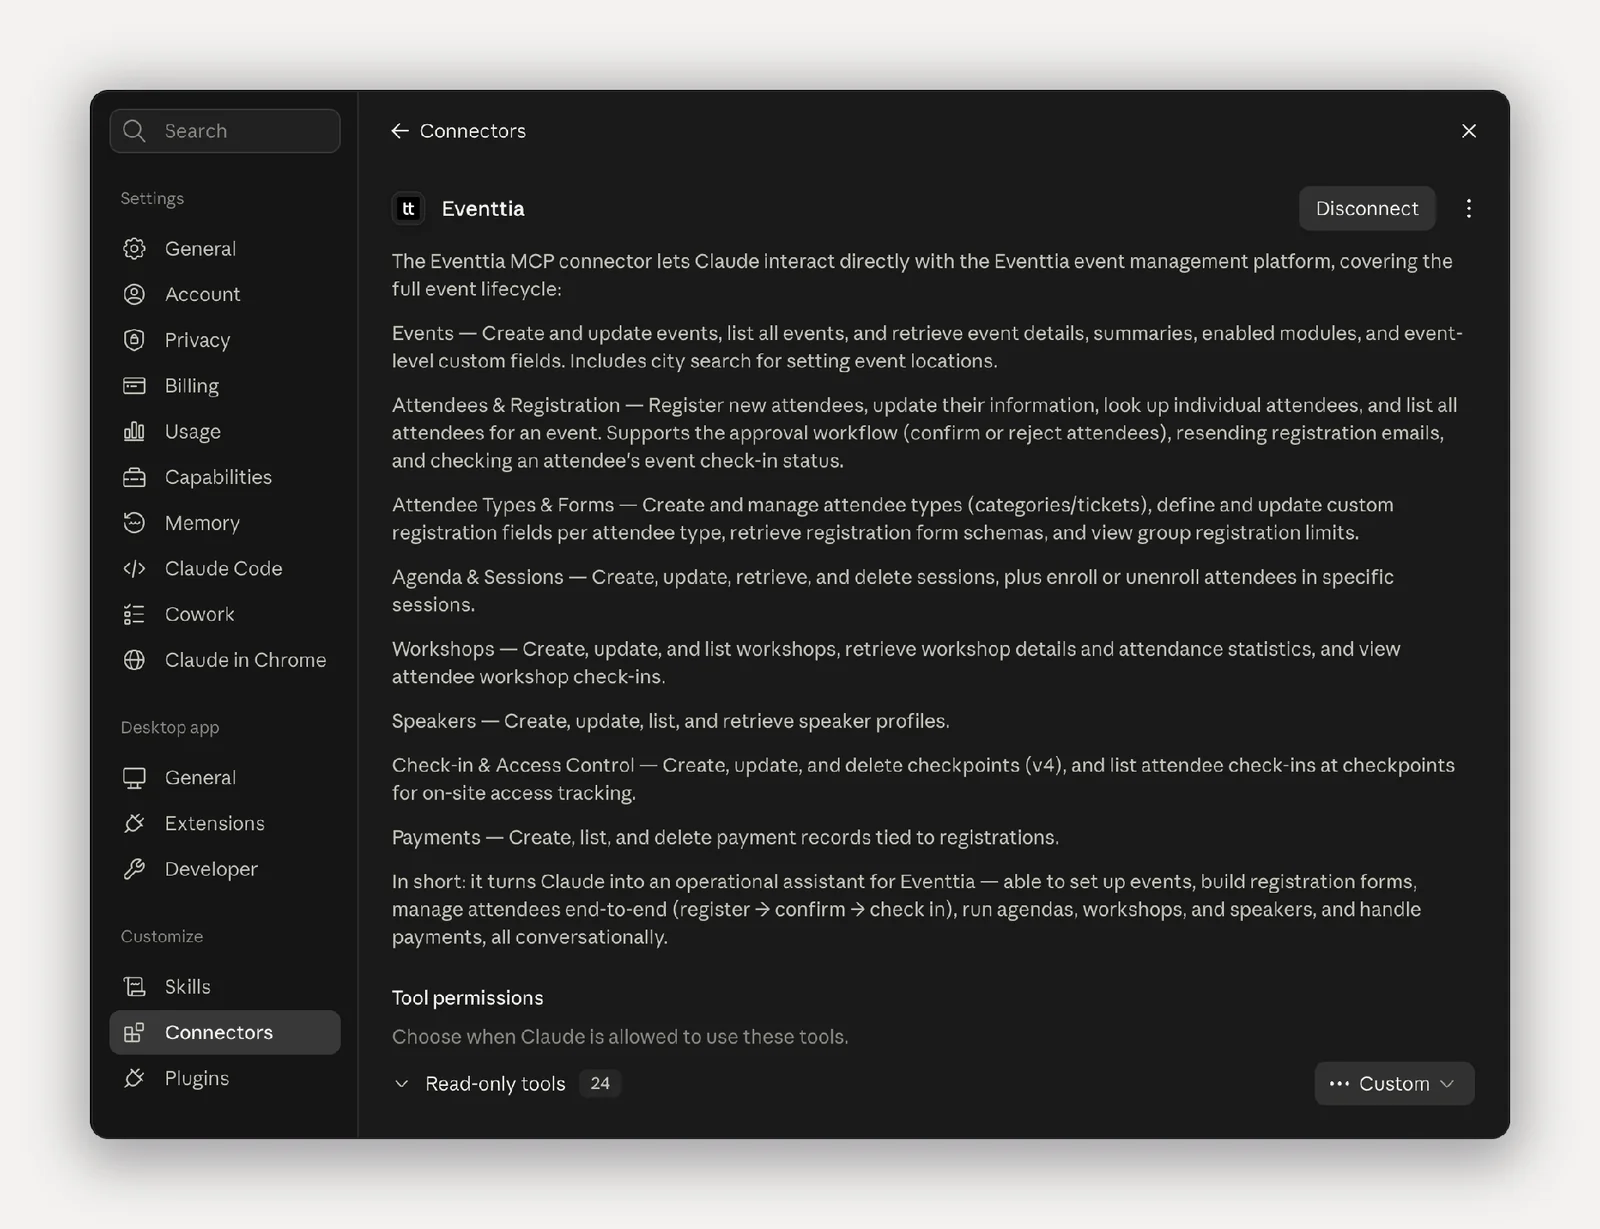Viewport: 1600px width, 1229px height.
Task: Click the Eventtia connector title
Action: click(x=483, y=208)
